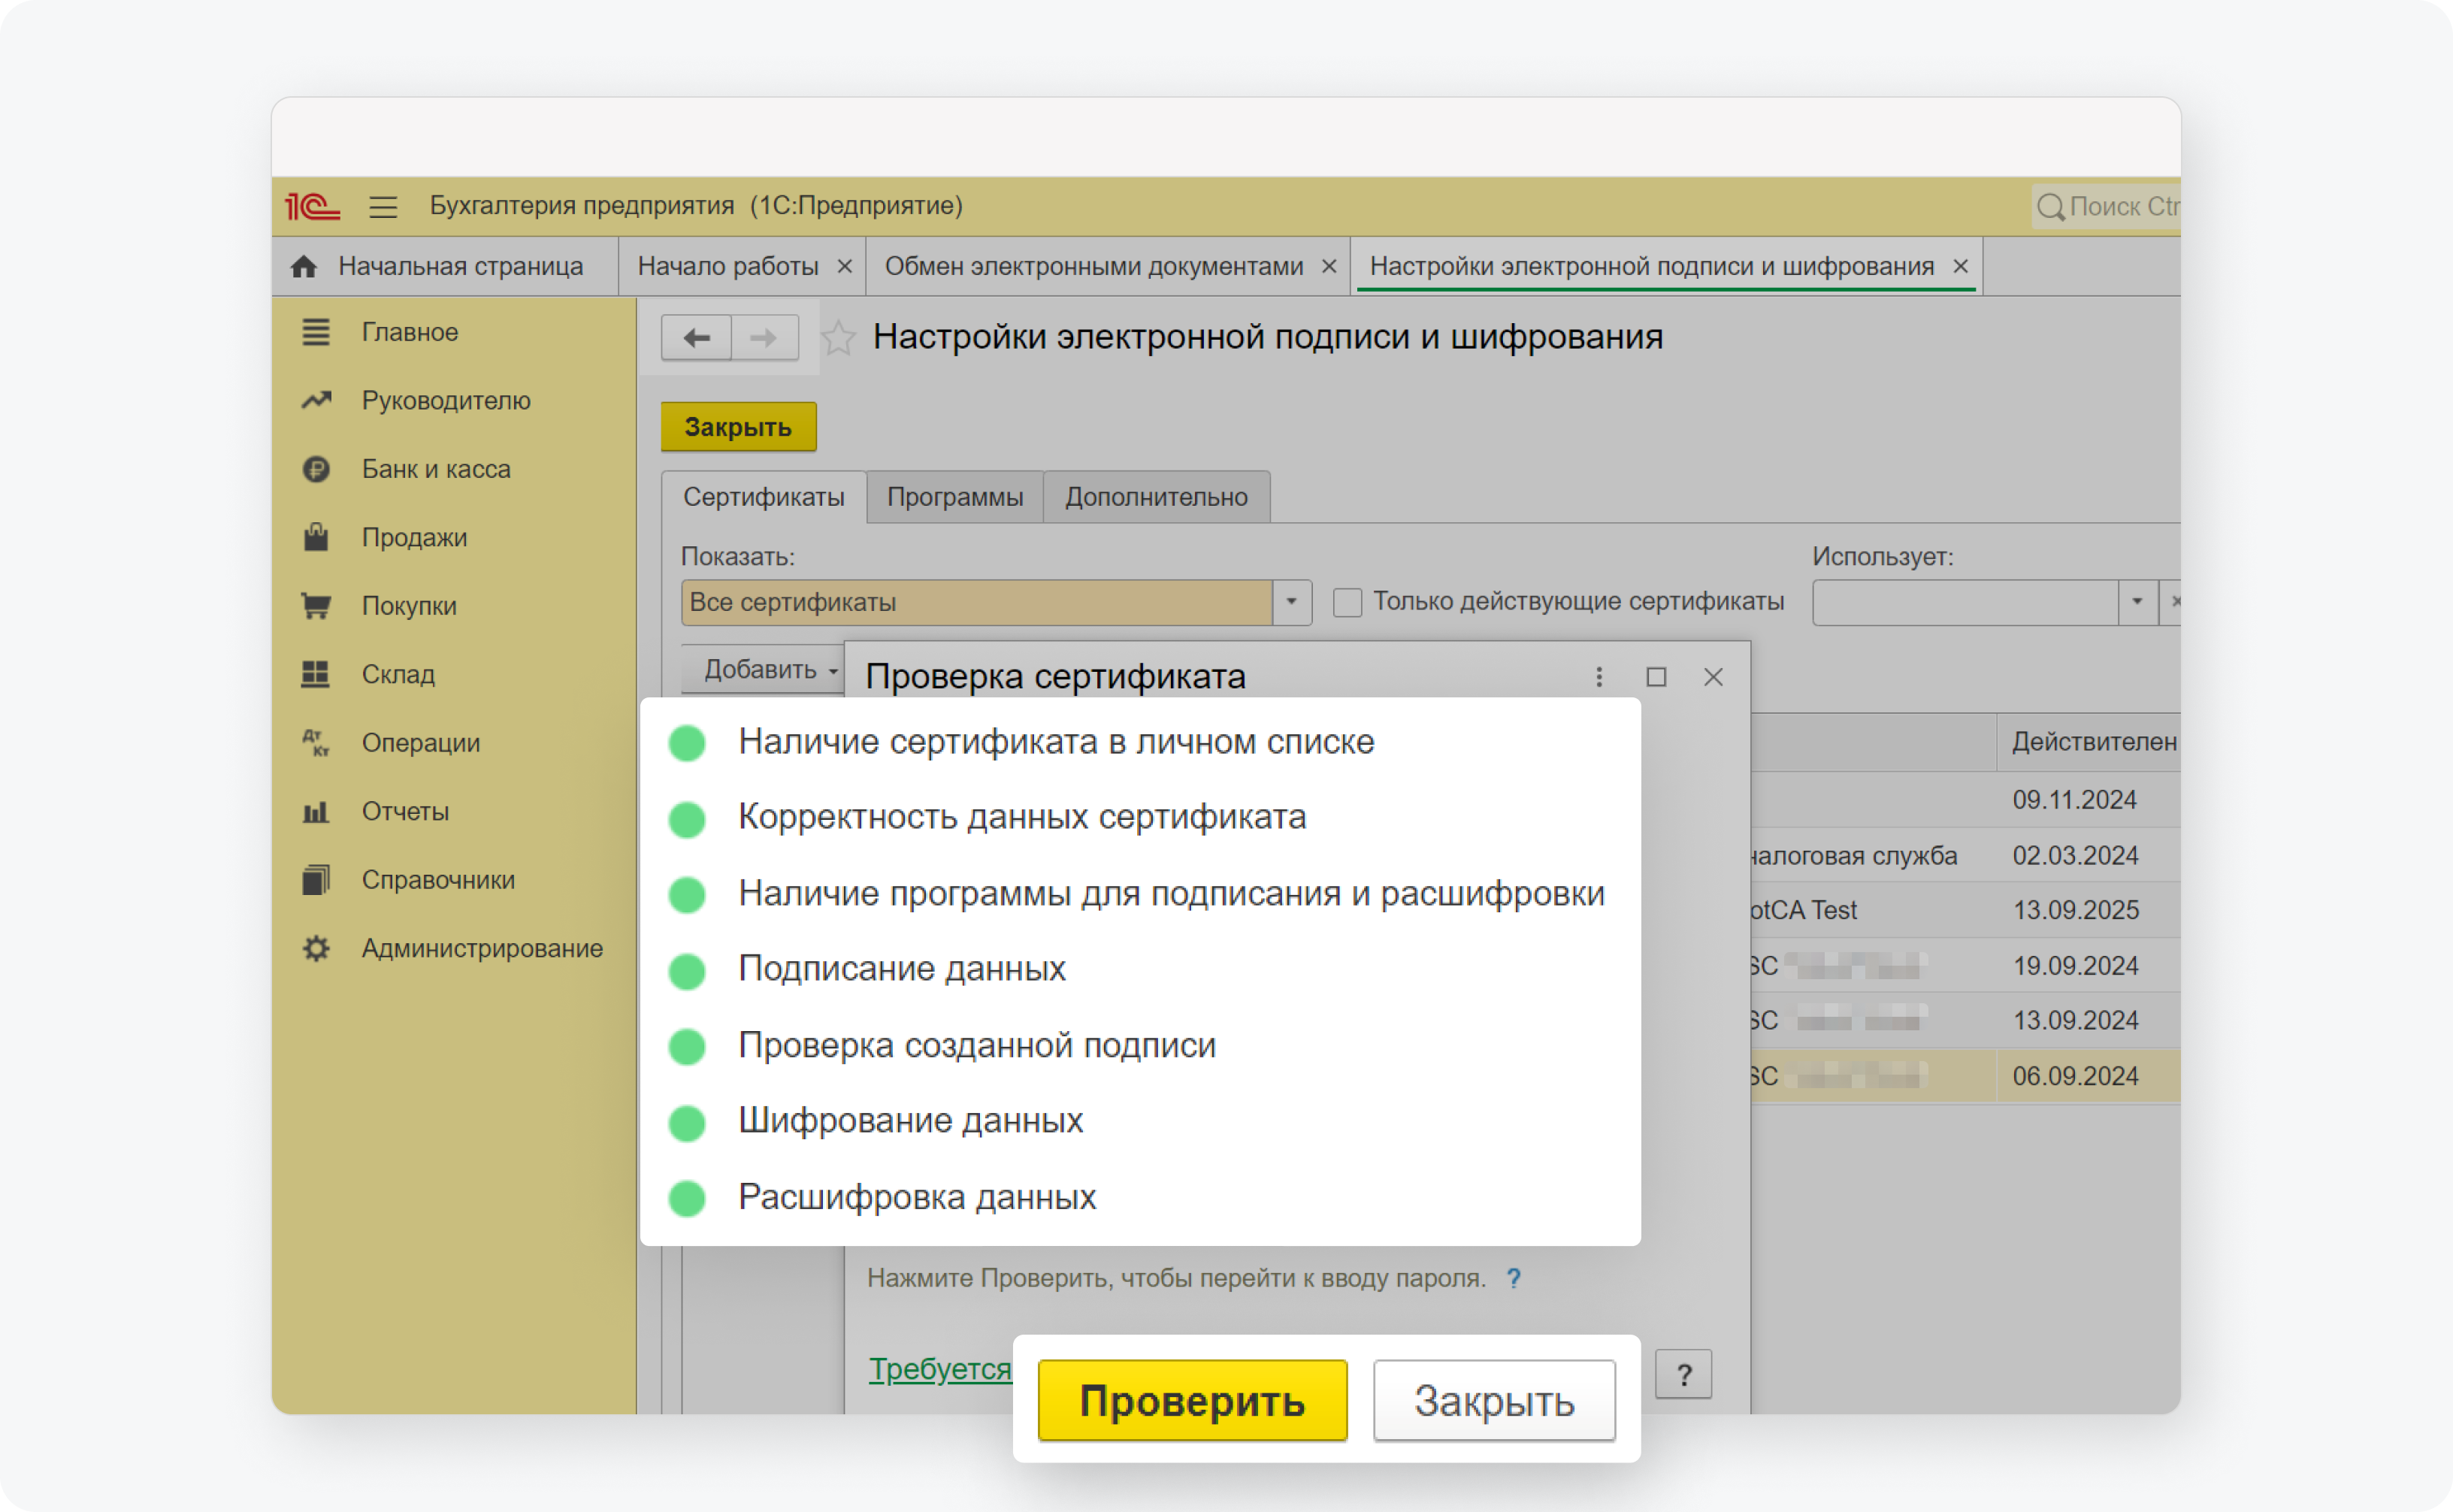Select the highlighted row dated 06.09.2024

(x=1965, y=1076)
